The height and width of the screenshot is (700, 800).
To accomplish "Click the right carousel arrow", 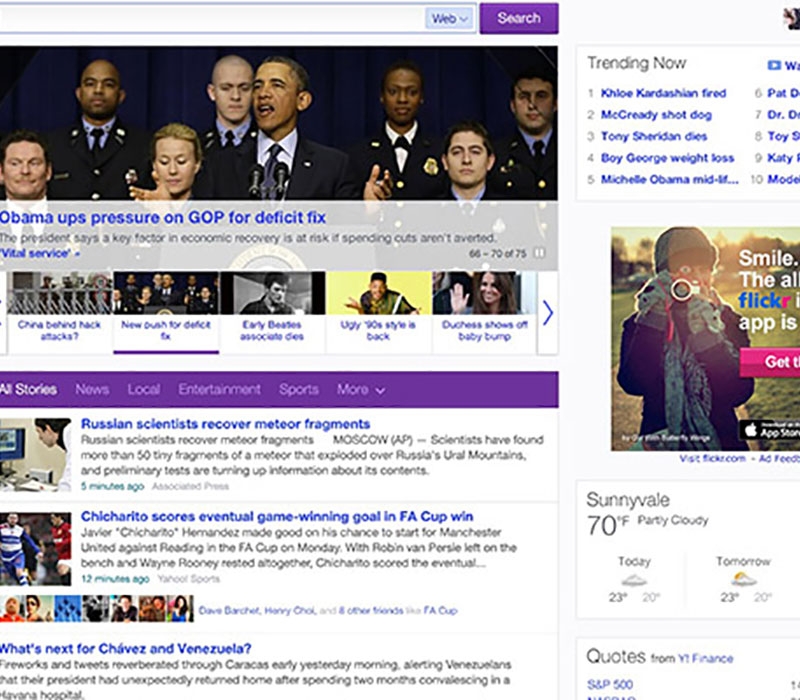I will [547, 312].
